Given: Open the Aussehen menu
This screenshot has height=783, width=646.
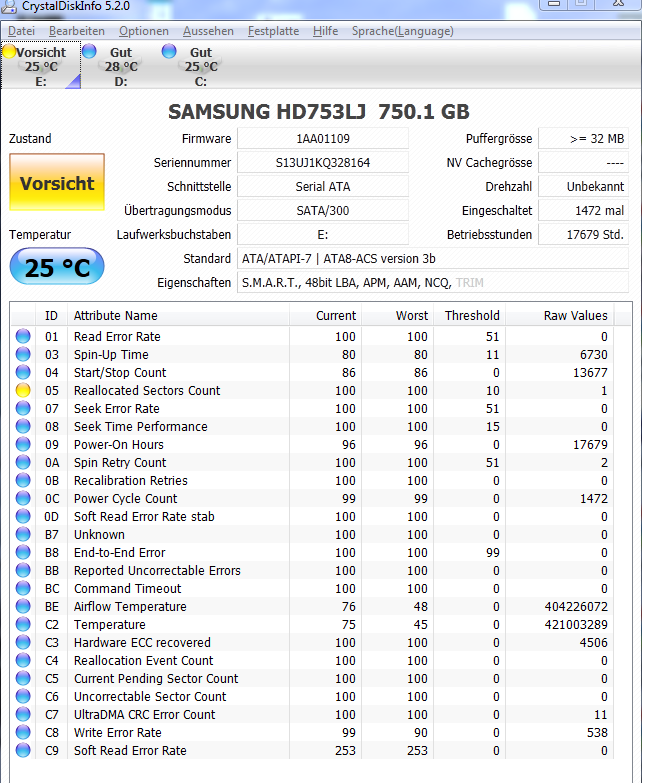Looking at the screenshot, I should point(208,31).
